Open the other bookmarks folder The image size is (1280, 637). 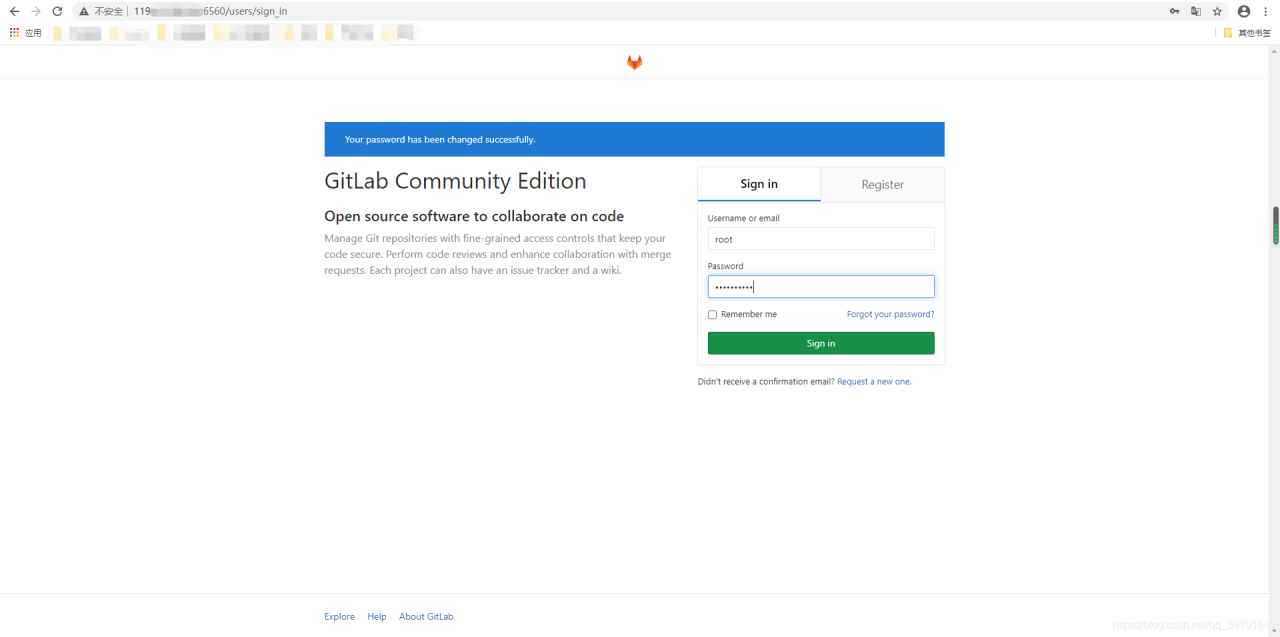point(1247,33)
